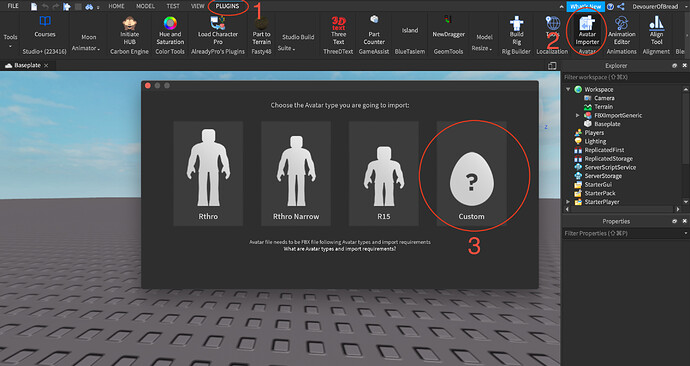Switch to the TEST tab

click(173, 6)
